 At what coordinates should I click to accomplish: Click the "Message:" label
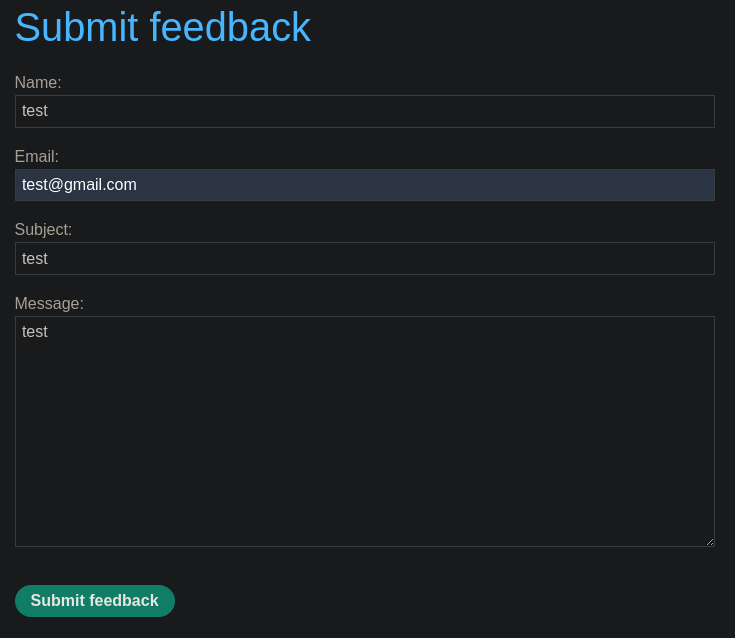(49, 303)
